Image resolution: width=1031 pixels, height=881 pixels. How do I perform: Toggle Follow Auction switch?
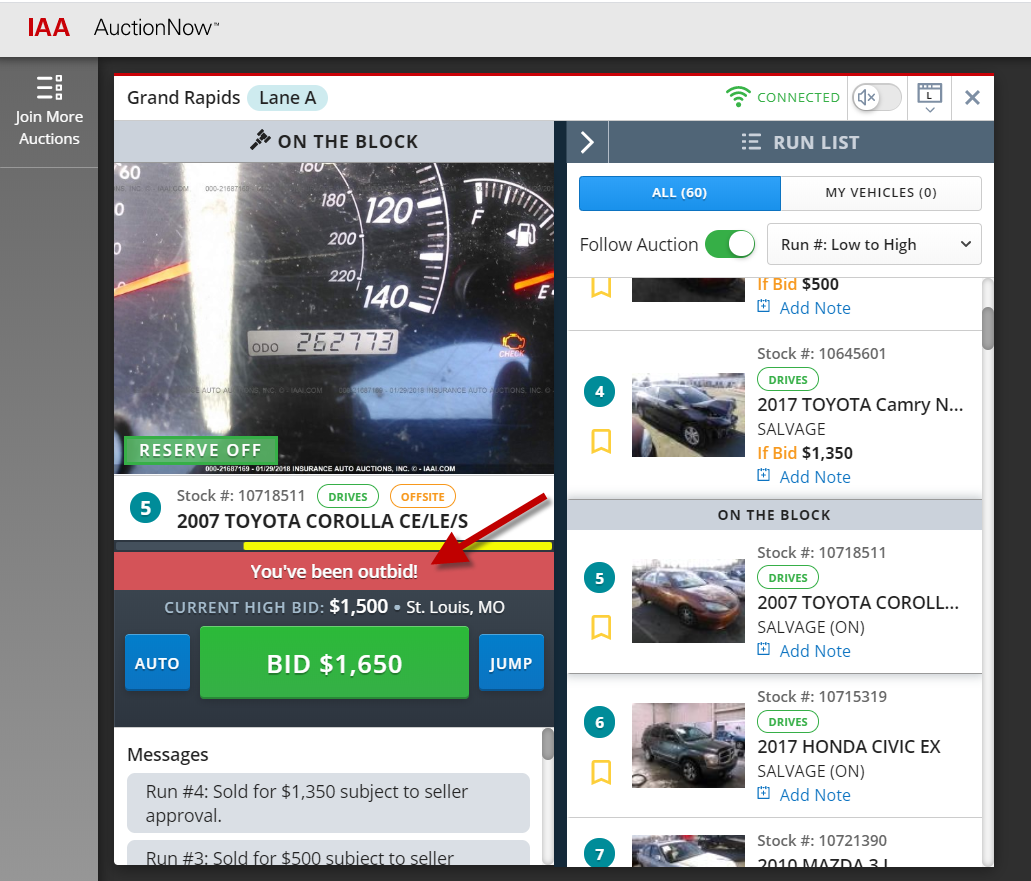coord(730,245)
